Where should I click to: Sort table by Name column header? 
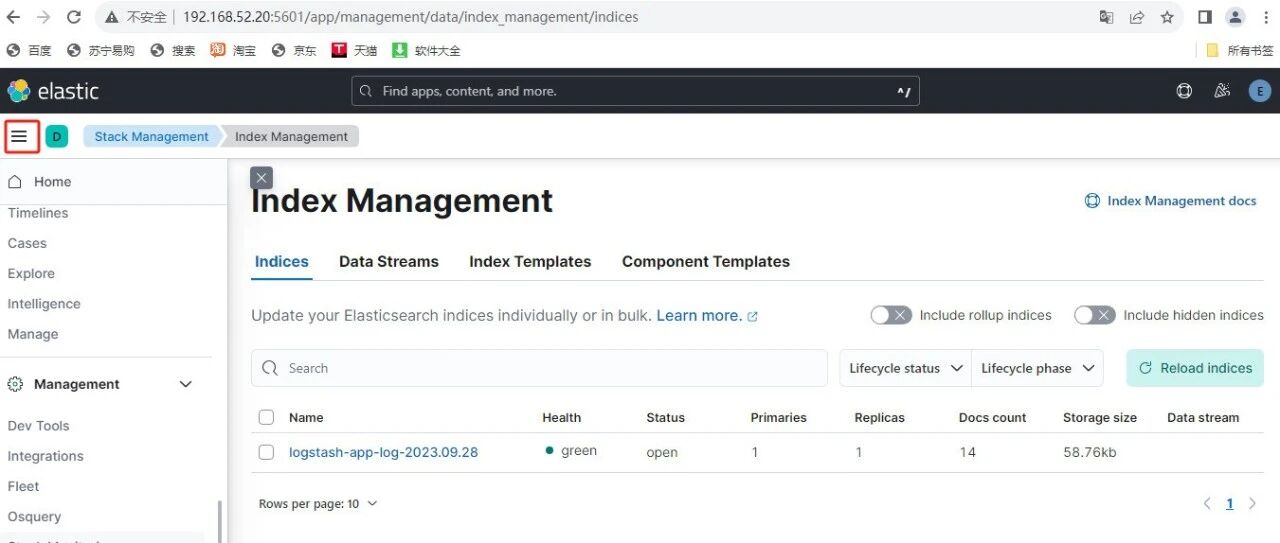[x=306, y=417]
